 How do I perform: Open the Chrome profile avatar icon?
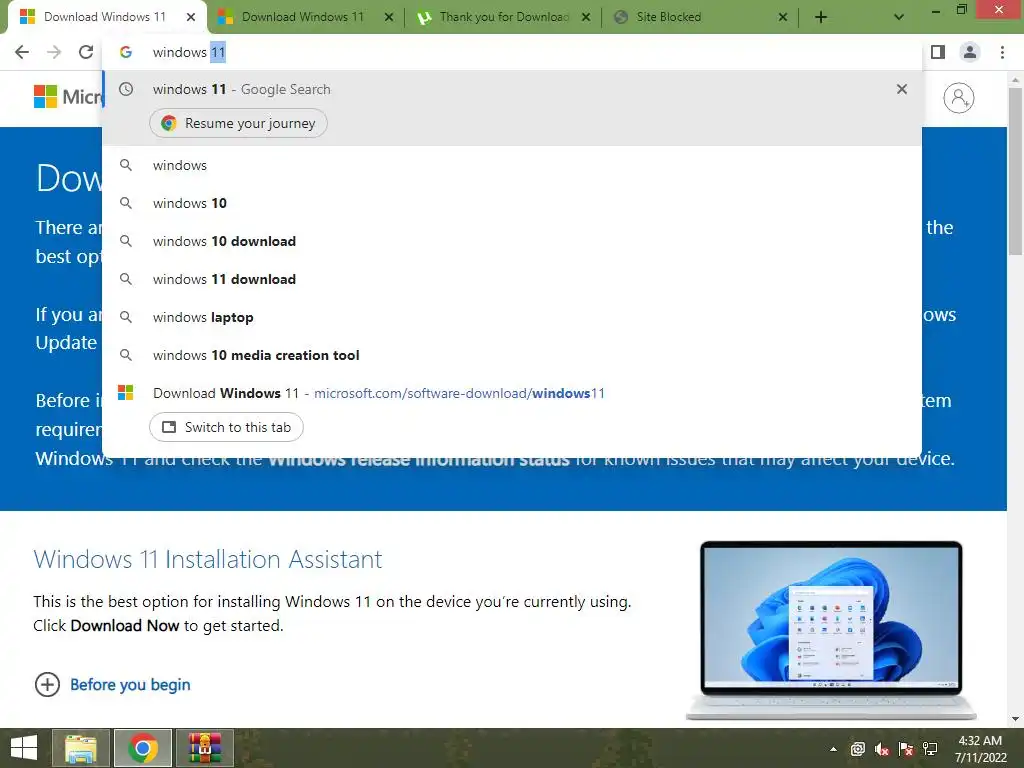click(x=970, y=52)
